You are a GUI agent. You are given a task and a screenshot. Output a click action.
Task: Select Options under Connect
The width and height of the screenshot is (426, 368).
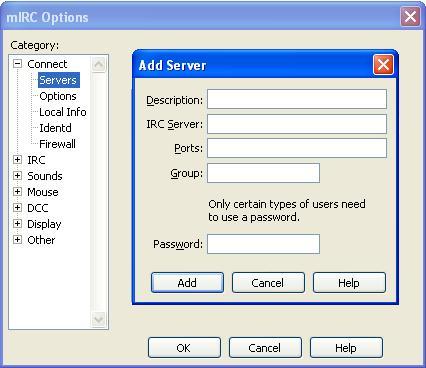tap(58, 96)
